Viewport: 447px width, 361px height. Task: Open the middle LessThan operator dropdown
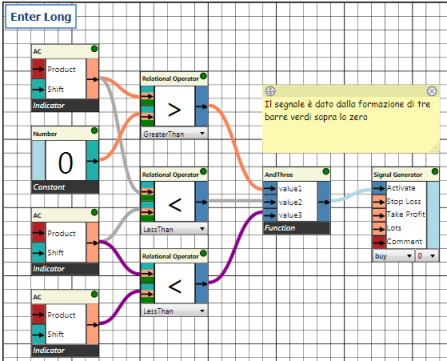click(x=174, y=229)
